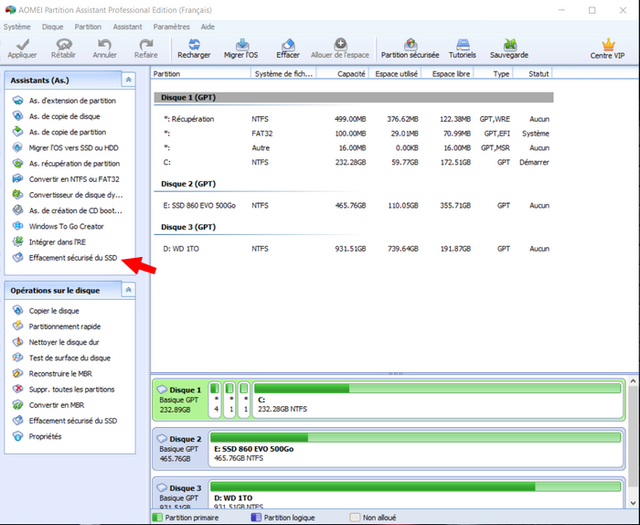Select D: WD 1TO partition row
Image resolution: width=640 pixels, height=525 pixels.
pos(353,249)
